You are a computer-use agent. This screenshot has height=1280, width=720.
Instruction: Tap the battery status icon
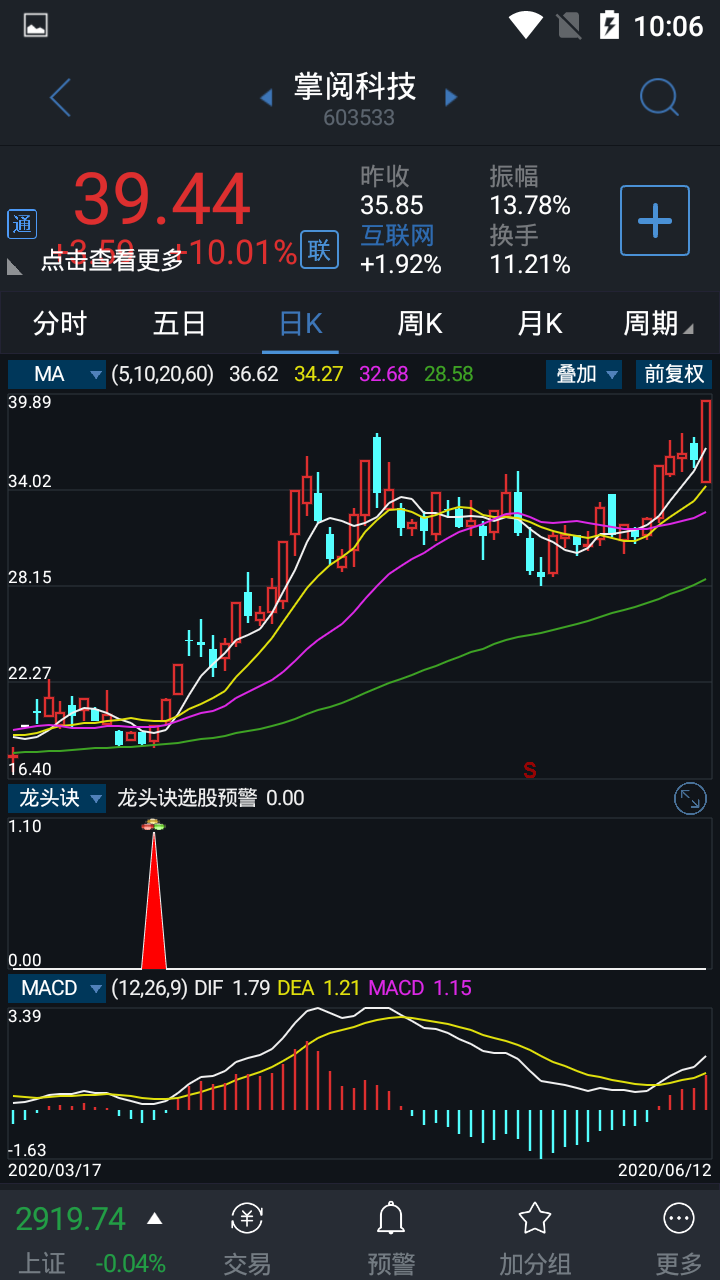[608, 25]
